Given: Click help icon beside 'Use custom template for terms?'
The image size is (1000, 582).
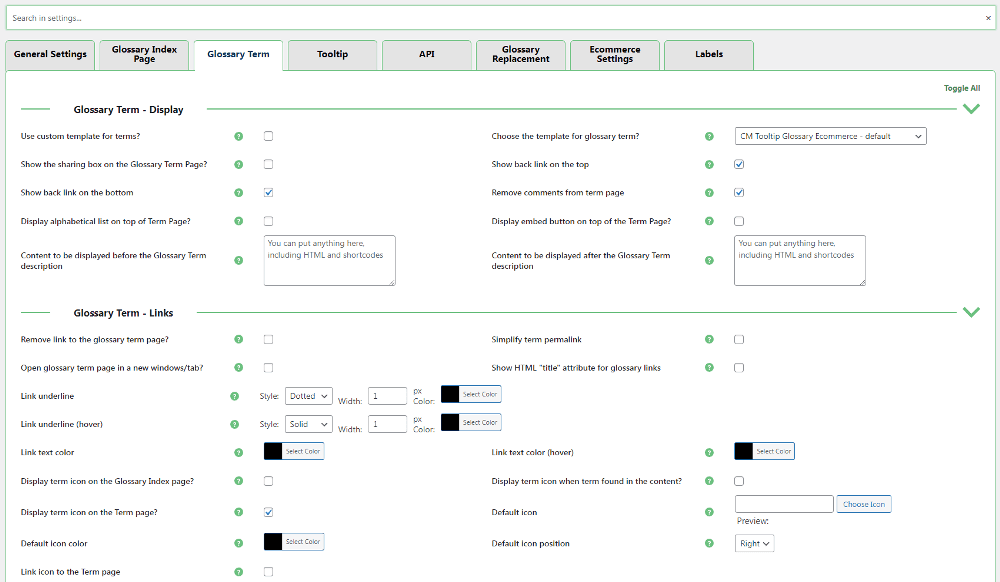Looking at the screenshot, I should point(238,136).
